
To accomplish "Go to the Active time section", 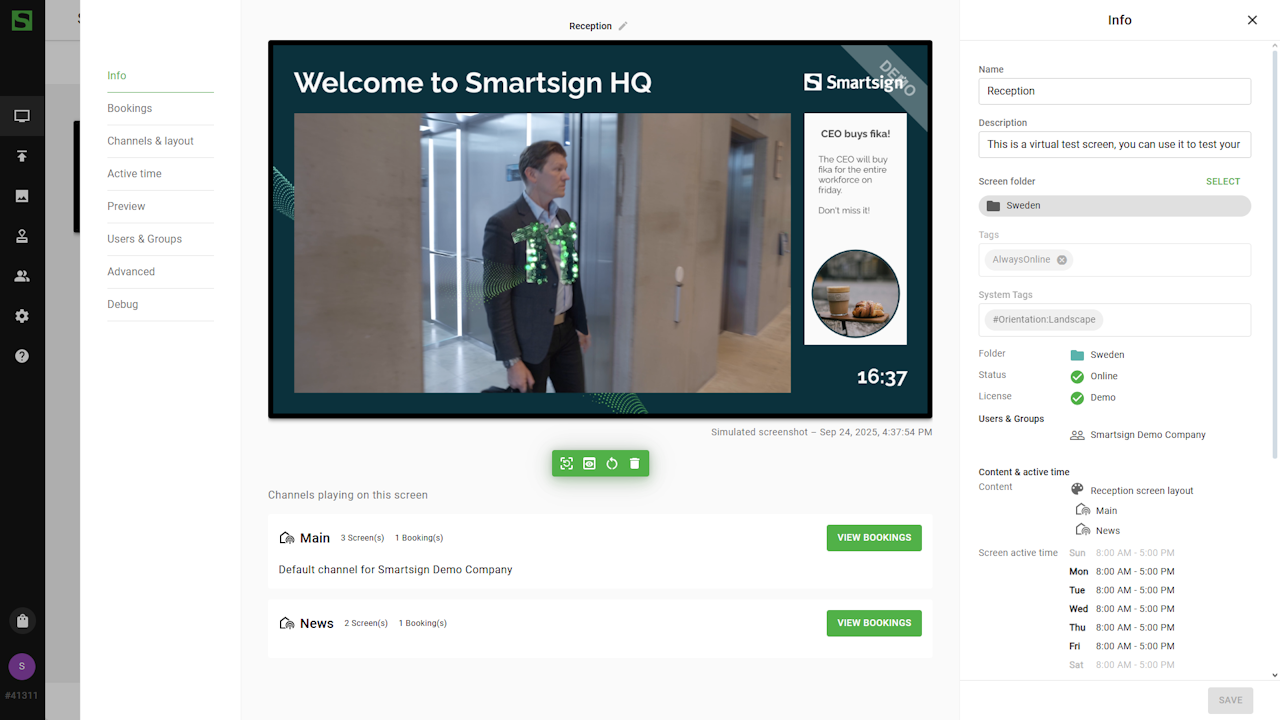I will pyautogui.click(x=135, y=174).
